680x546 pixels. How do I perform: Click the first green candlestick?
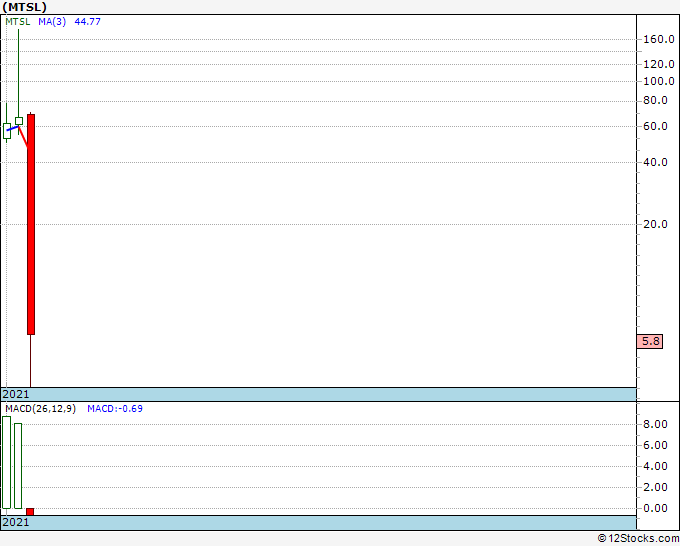click(x=7, y=131)
